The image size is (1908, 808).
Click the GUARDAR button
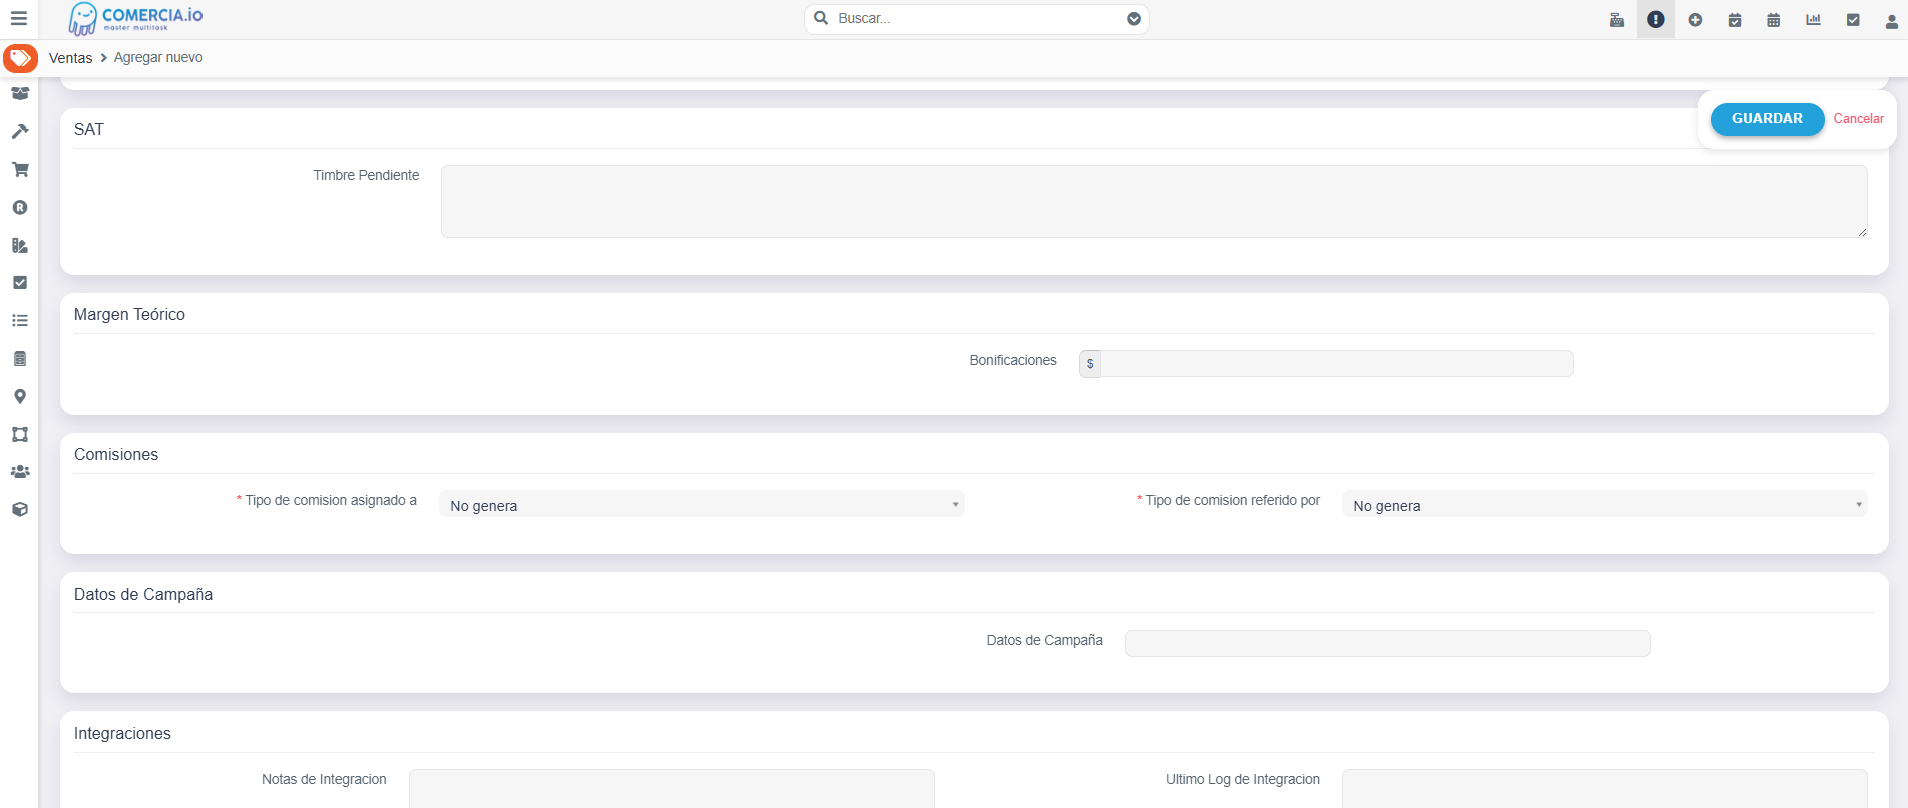1767,119
